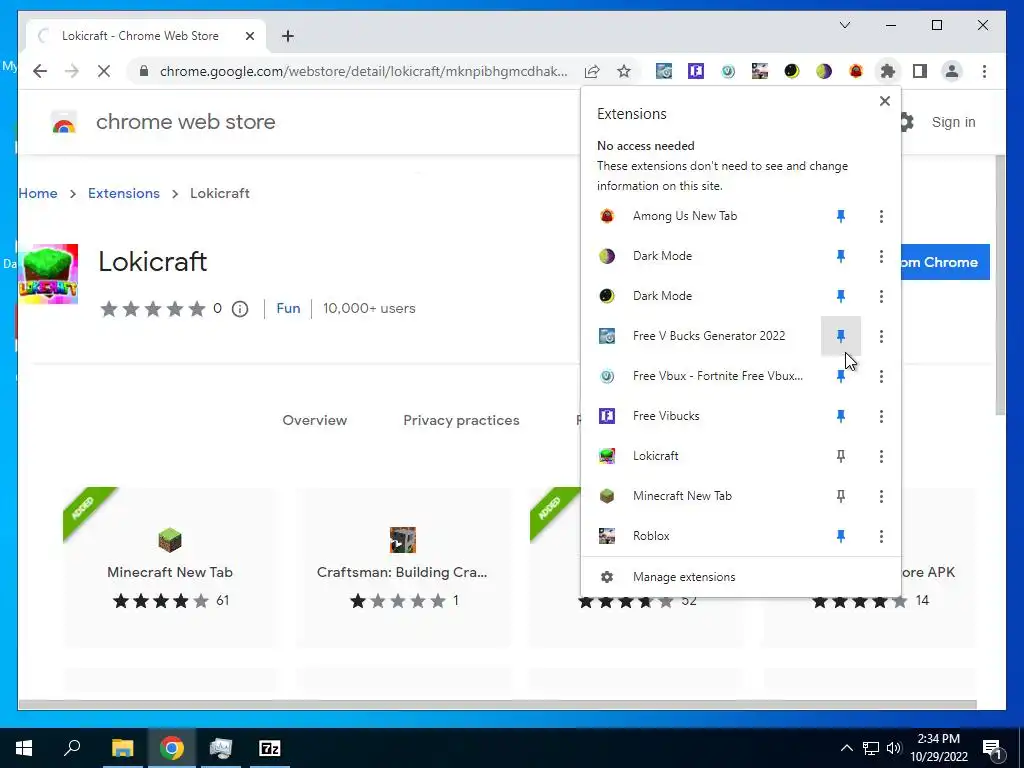Unpin the Free Vibucks extension
The image size is (1024, 768).
click(840, 416)
